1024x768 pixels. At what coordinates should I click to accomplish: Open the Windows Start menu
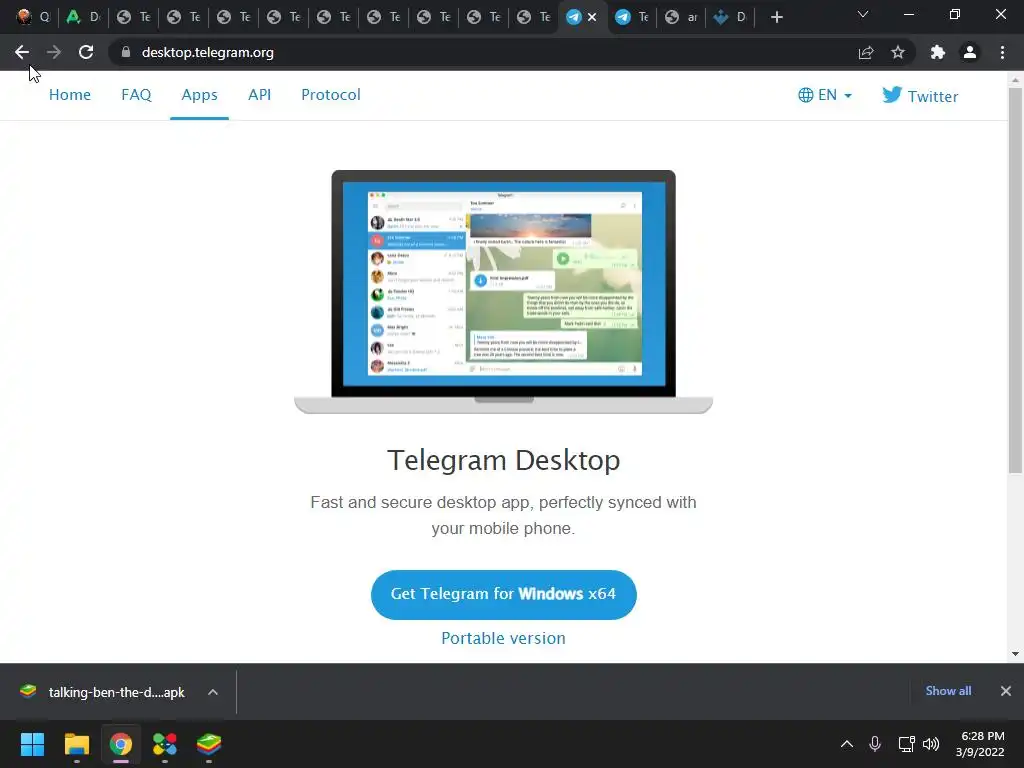(32, 744)
